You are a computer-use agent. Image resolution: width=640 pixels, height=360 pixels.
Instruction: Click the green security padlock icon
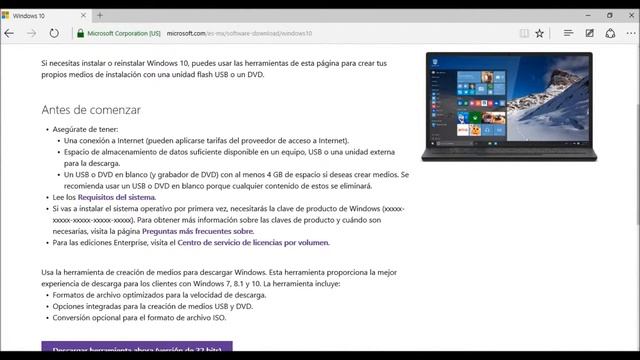pos(80,33)
